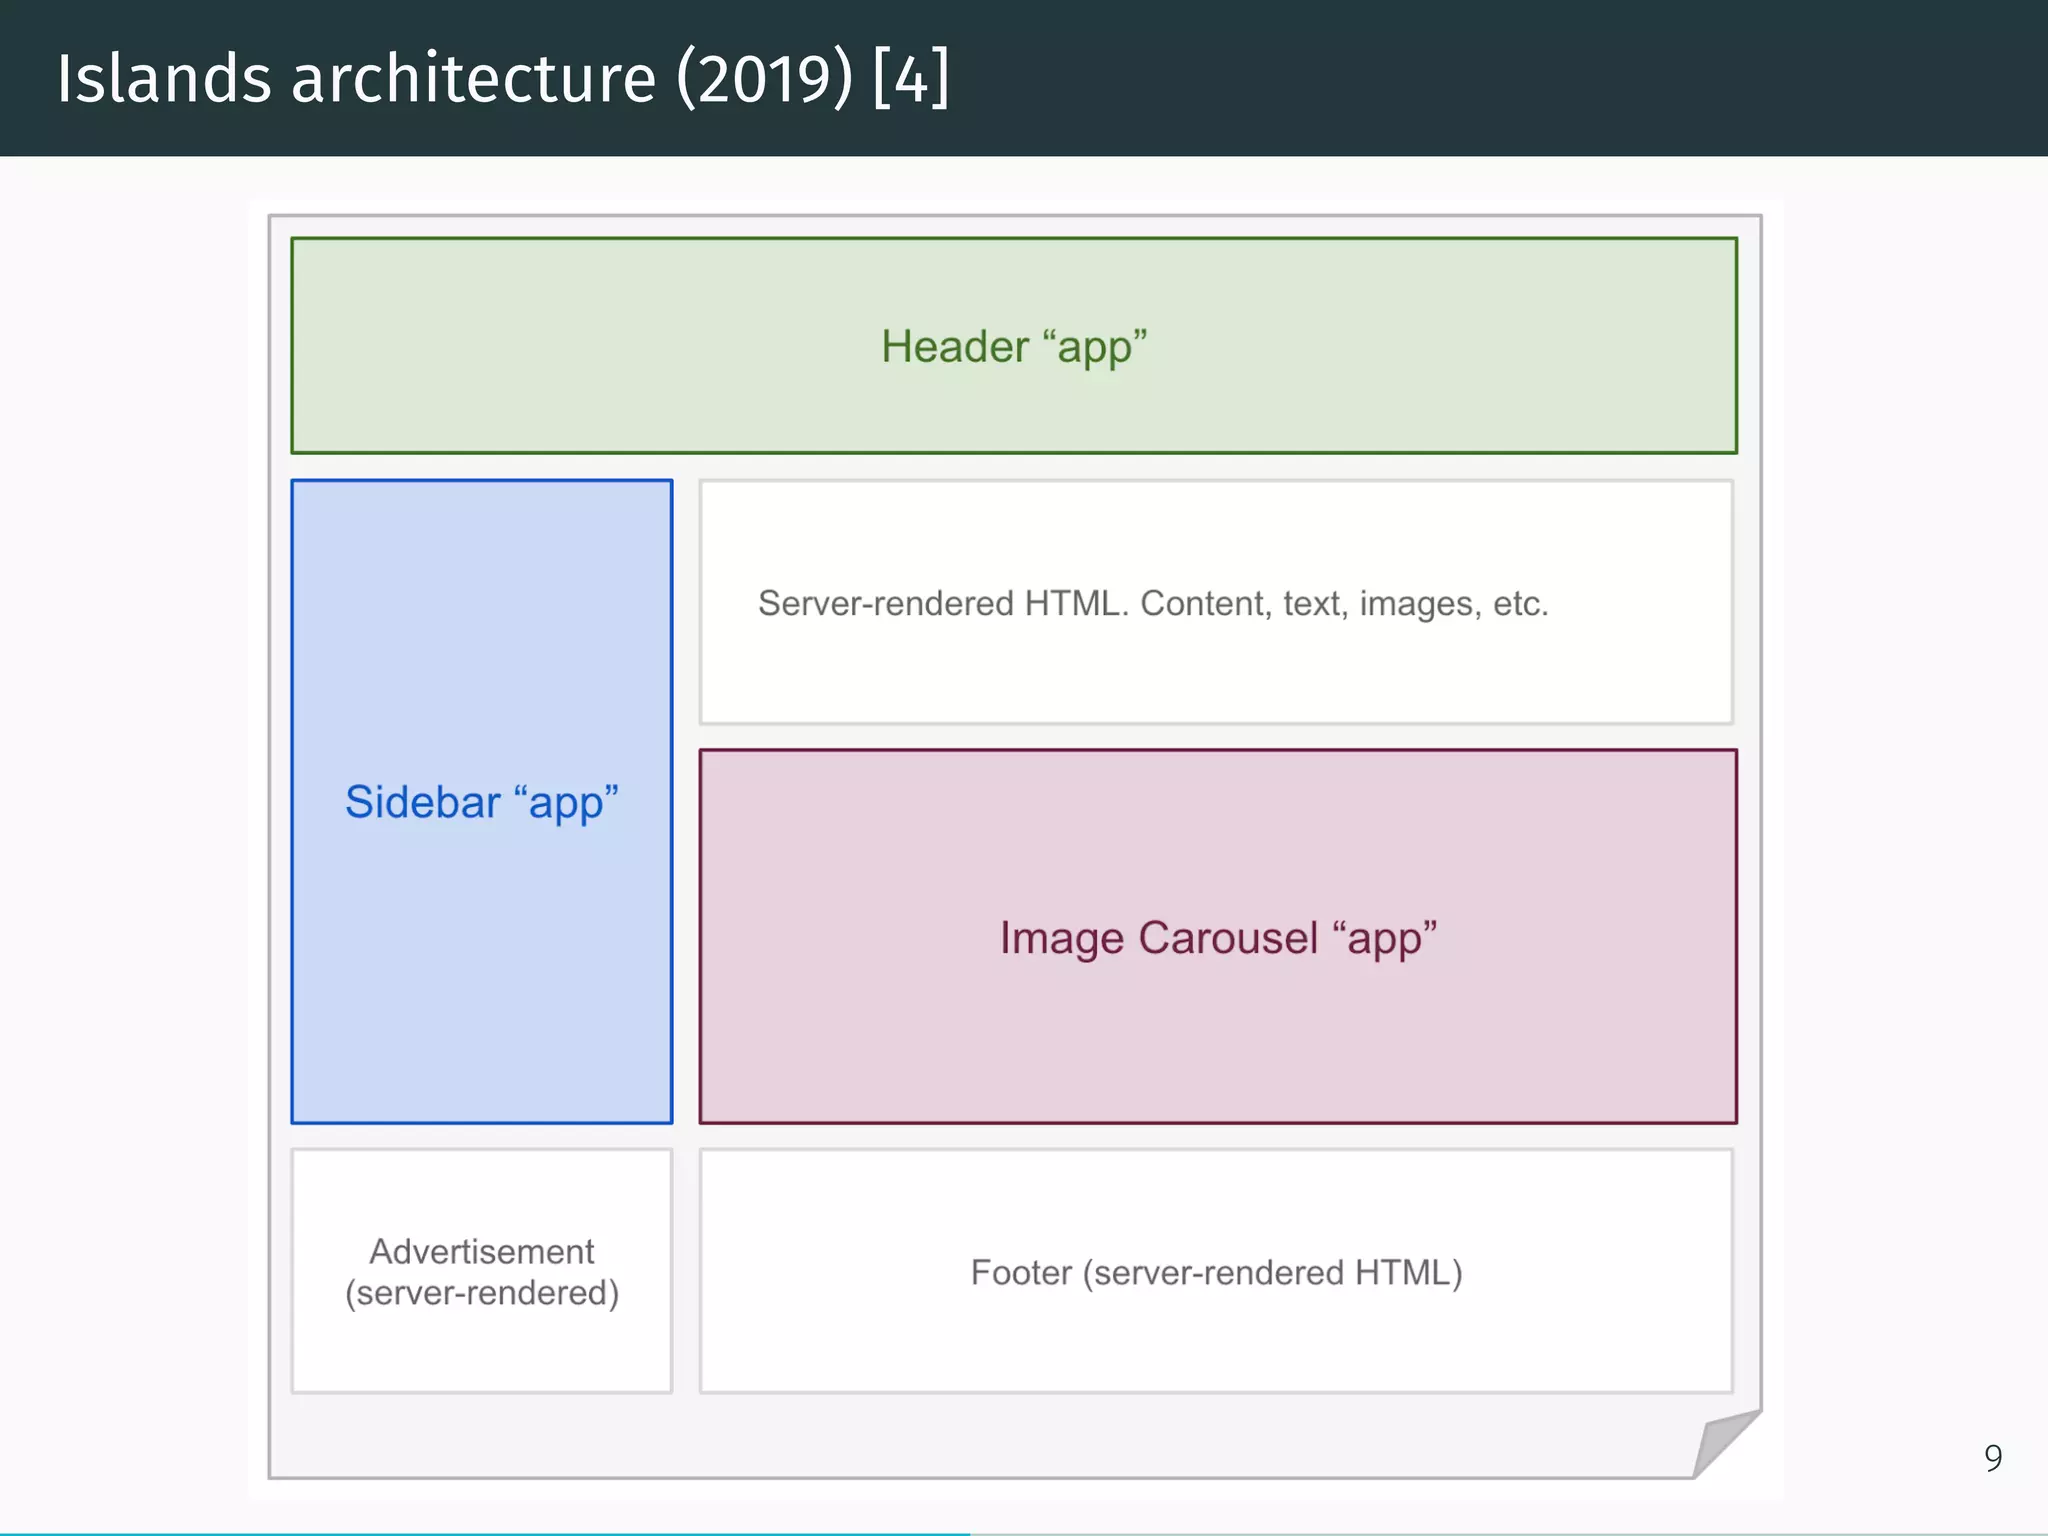Click the [4] citation reference
This screenshot has width=2048, height=1536.
(x=910, y=78)
